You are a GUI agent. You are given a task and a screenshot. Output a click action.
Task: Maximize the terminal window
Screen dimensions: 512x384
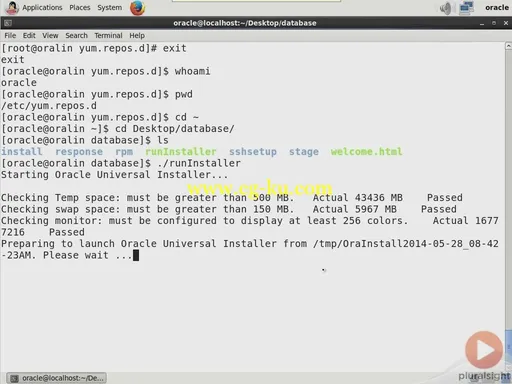point(494,23)
